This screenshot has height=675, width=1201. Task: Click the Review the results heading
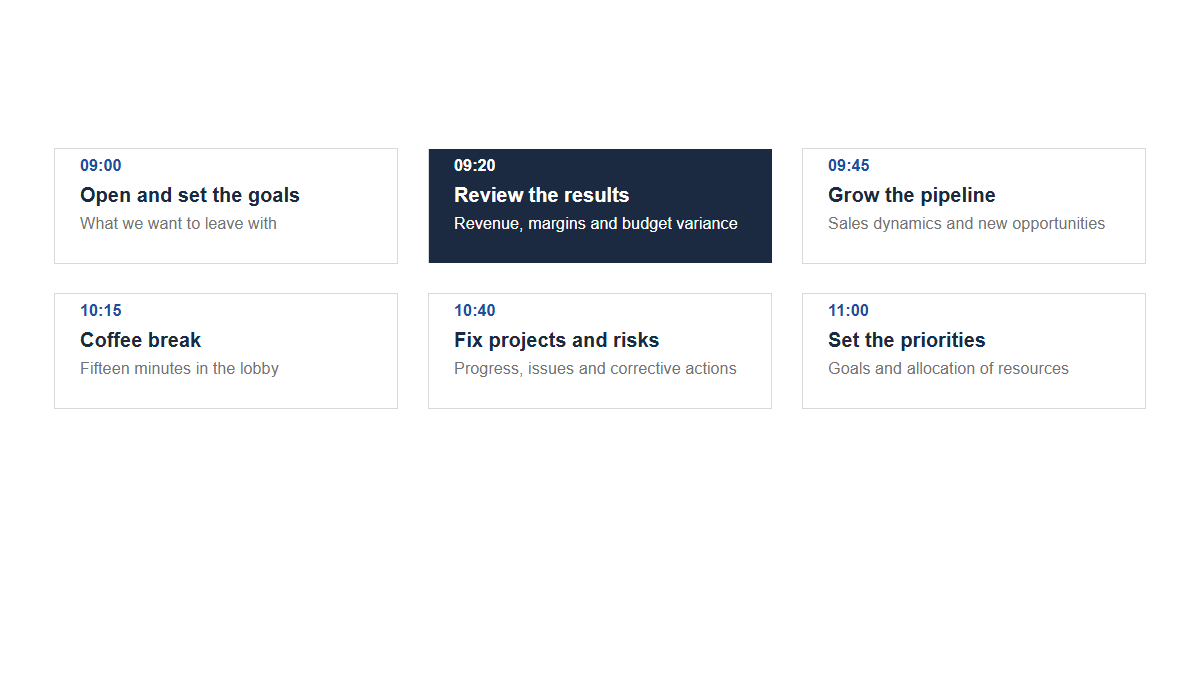[542, 195]
